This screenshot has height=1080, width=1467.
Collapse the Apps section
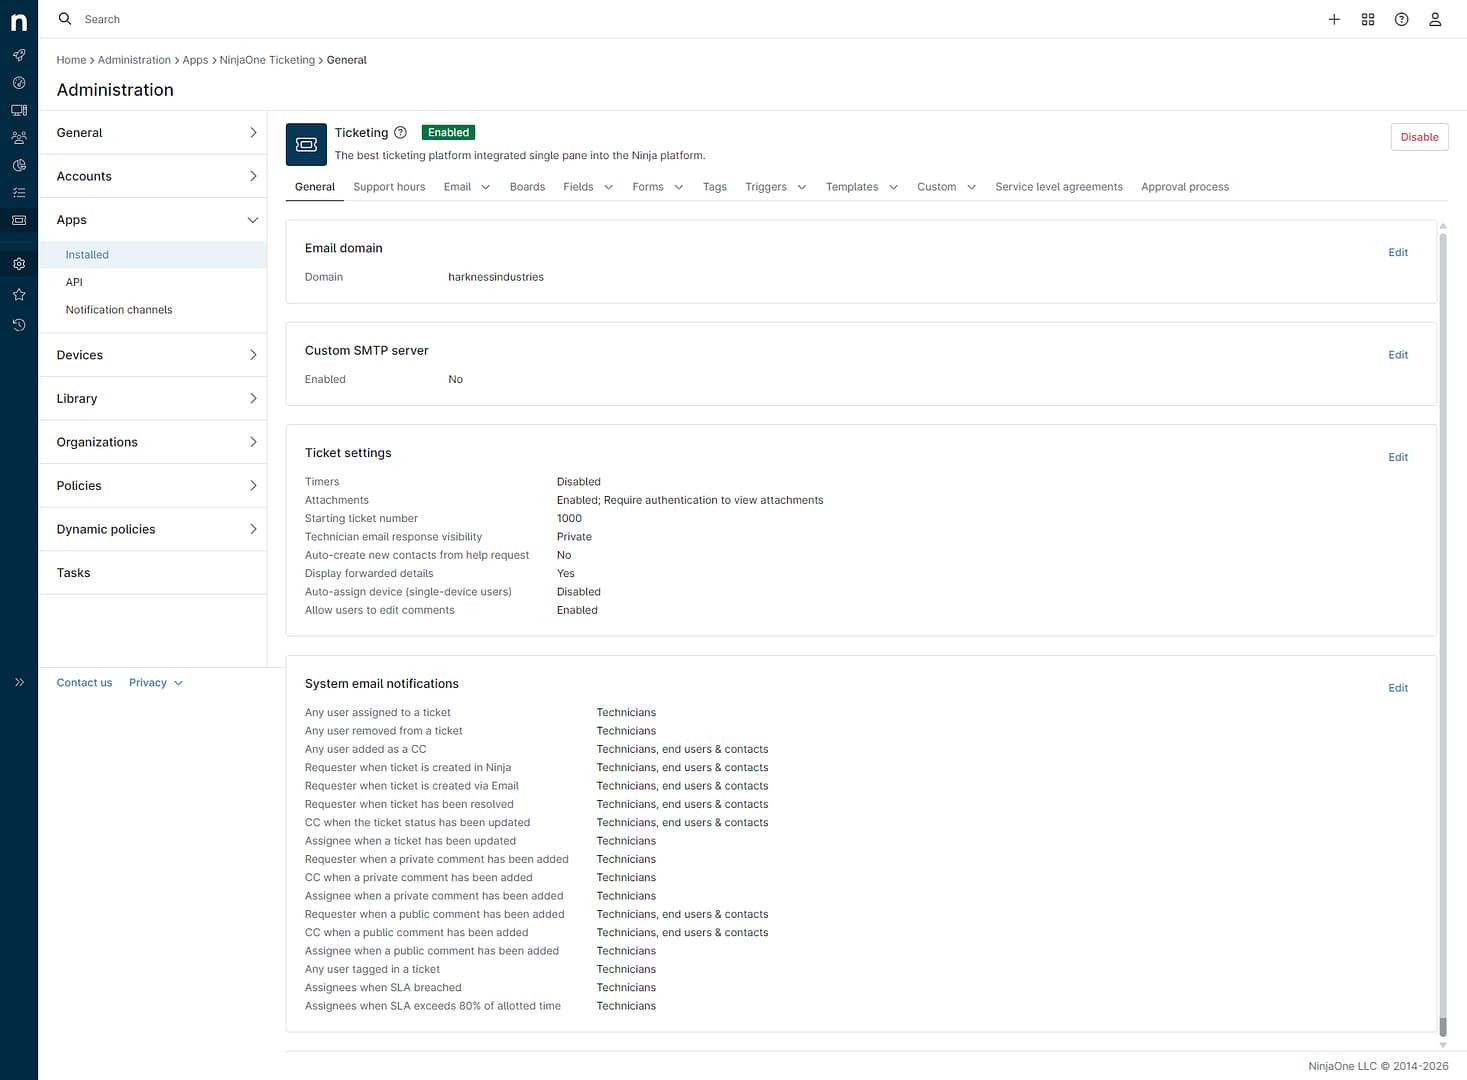[x=153, y=220]
